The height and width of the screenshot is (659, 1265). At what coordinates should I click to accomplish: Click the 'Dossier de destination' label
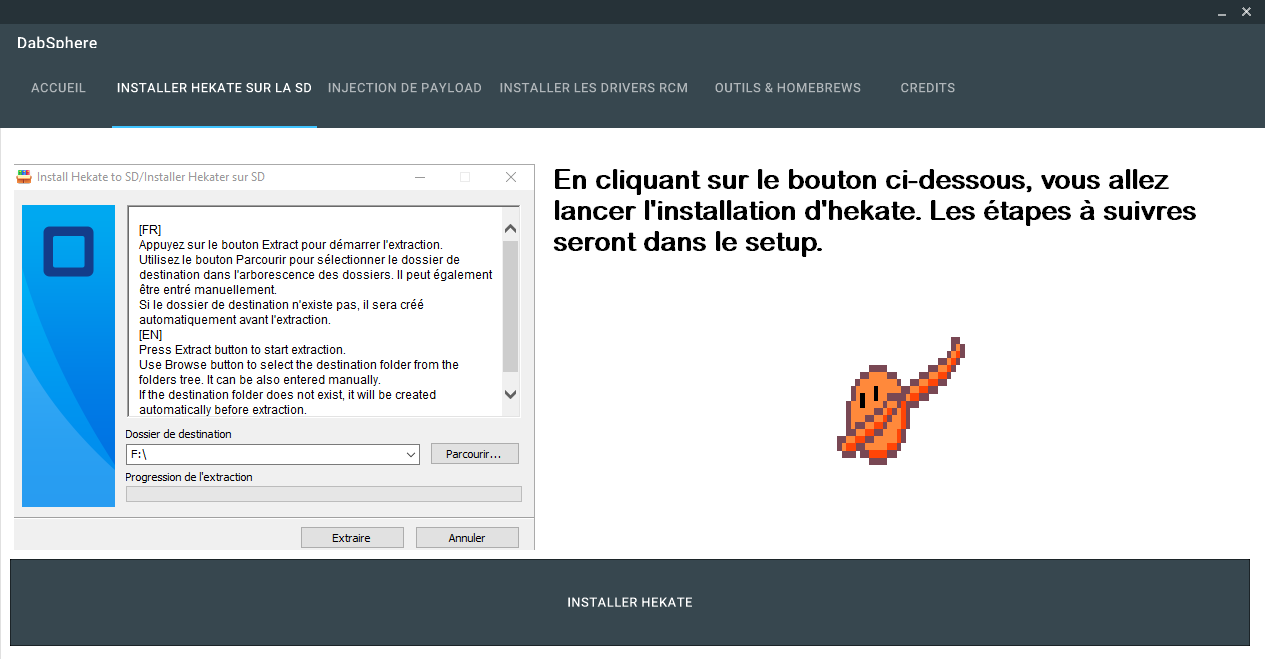[x=178, y=434]
